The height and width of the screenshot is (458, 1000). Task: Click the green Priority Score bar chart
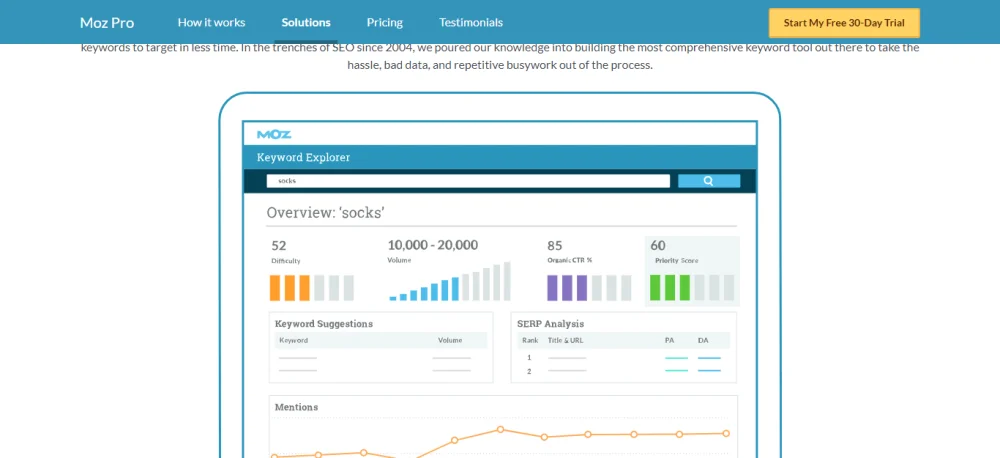[x=692, y=288]
